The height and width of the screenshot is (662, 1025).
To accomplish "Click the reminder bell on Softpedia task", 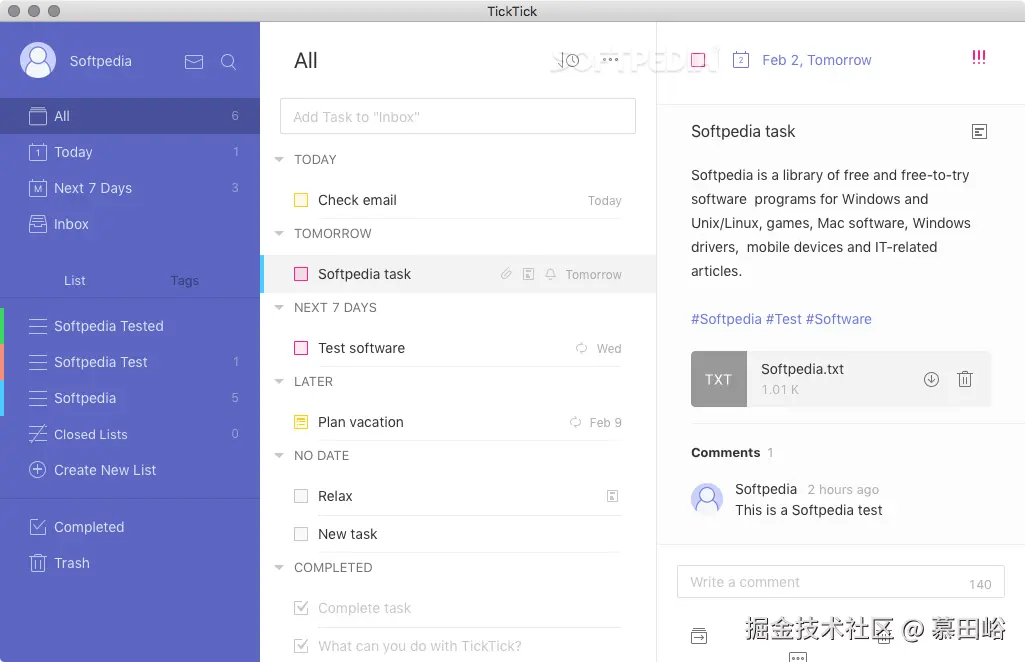I will [550, 274].
